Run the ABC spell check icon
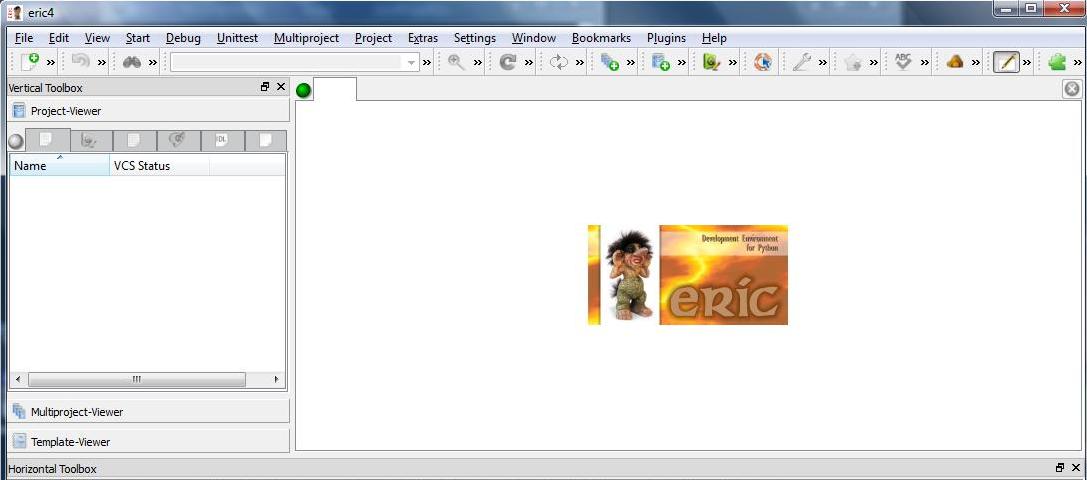The height and width of the screenshot is (480, 1087). [903, 62]
